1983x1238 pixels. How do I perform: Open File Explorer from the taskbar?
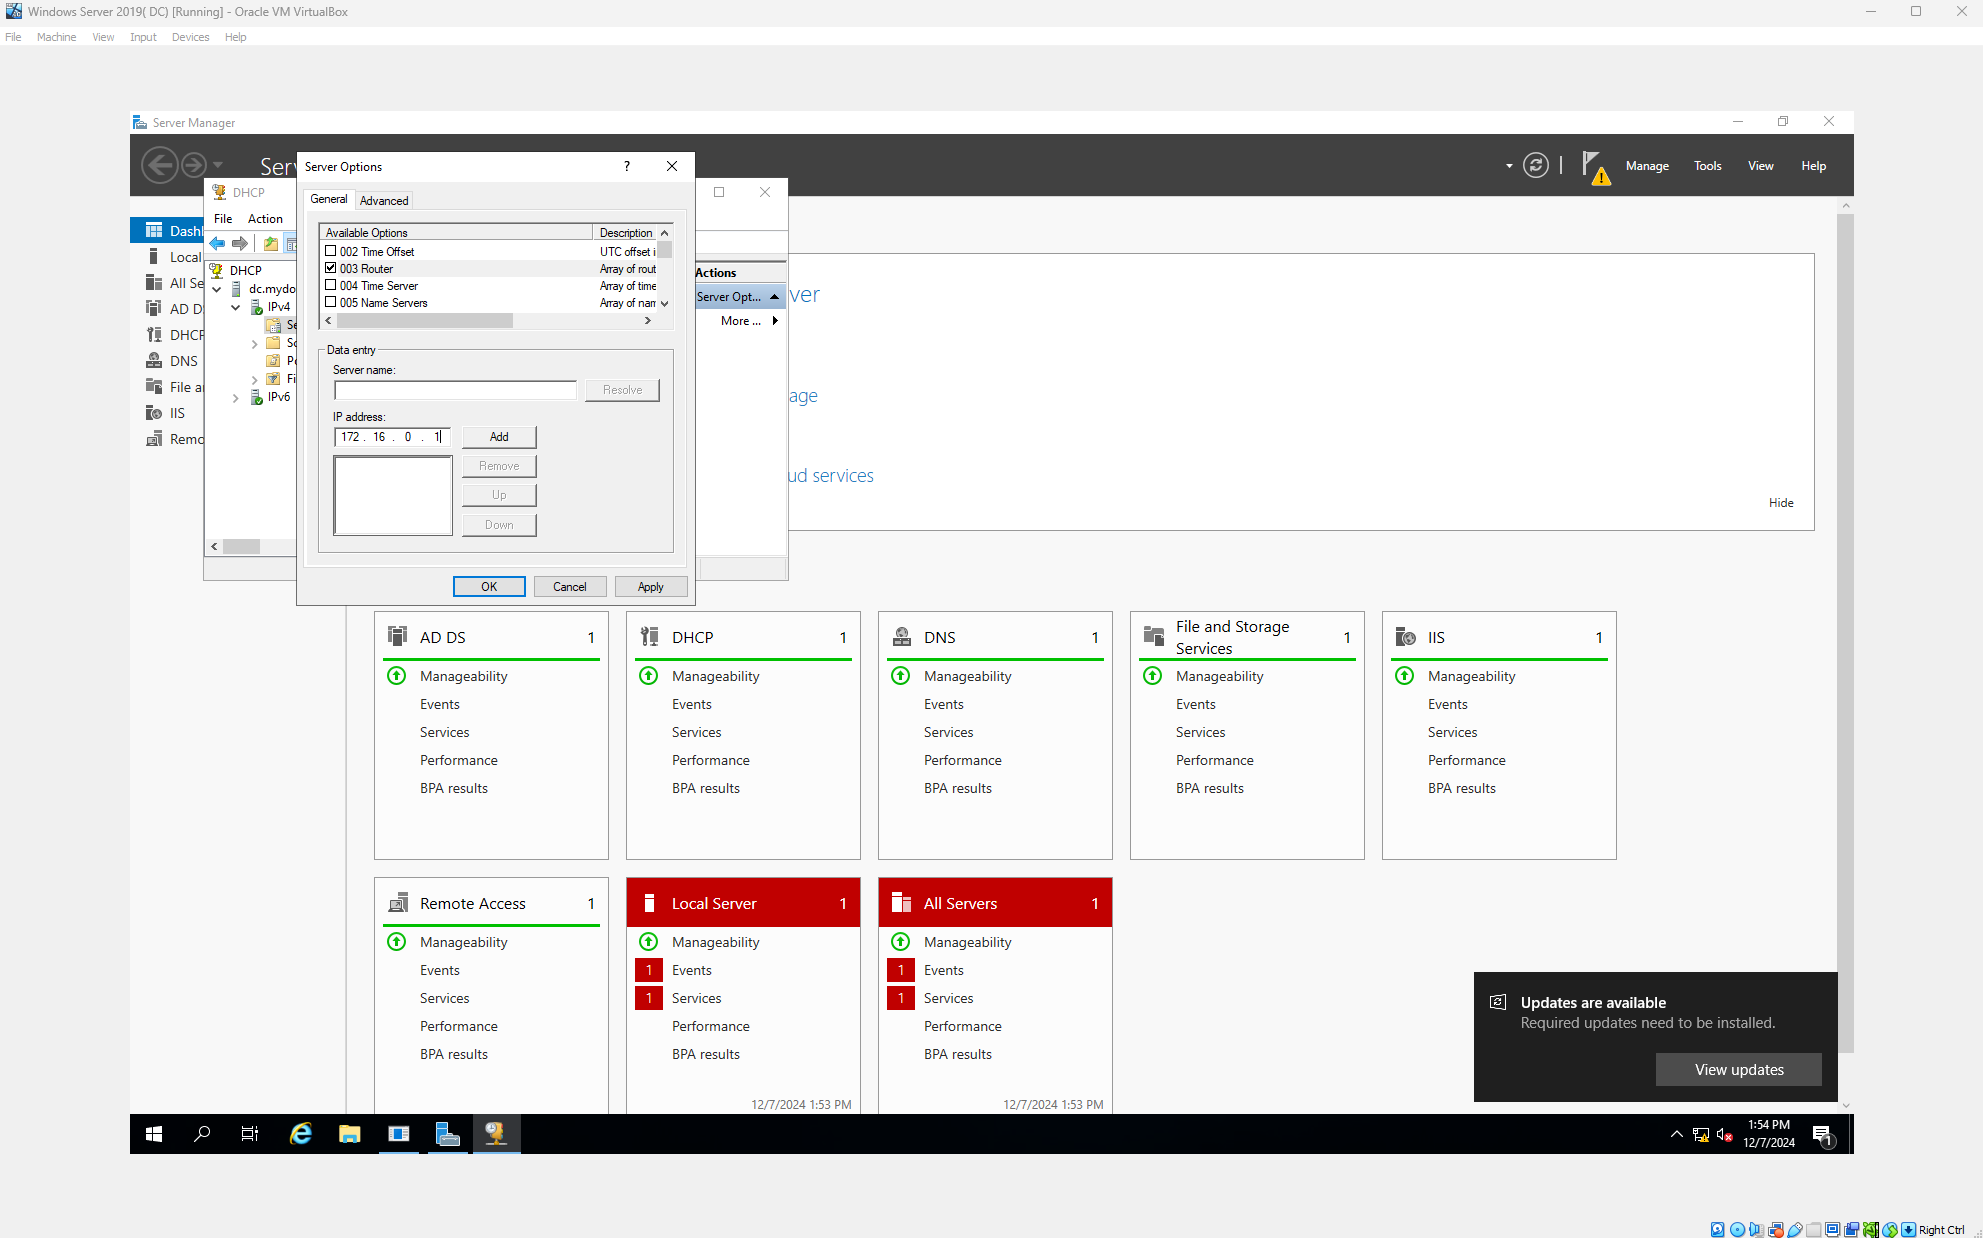click(x=349, y=1133)
